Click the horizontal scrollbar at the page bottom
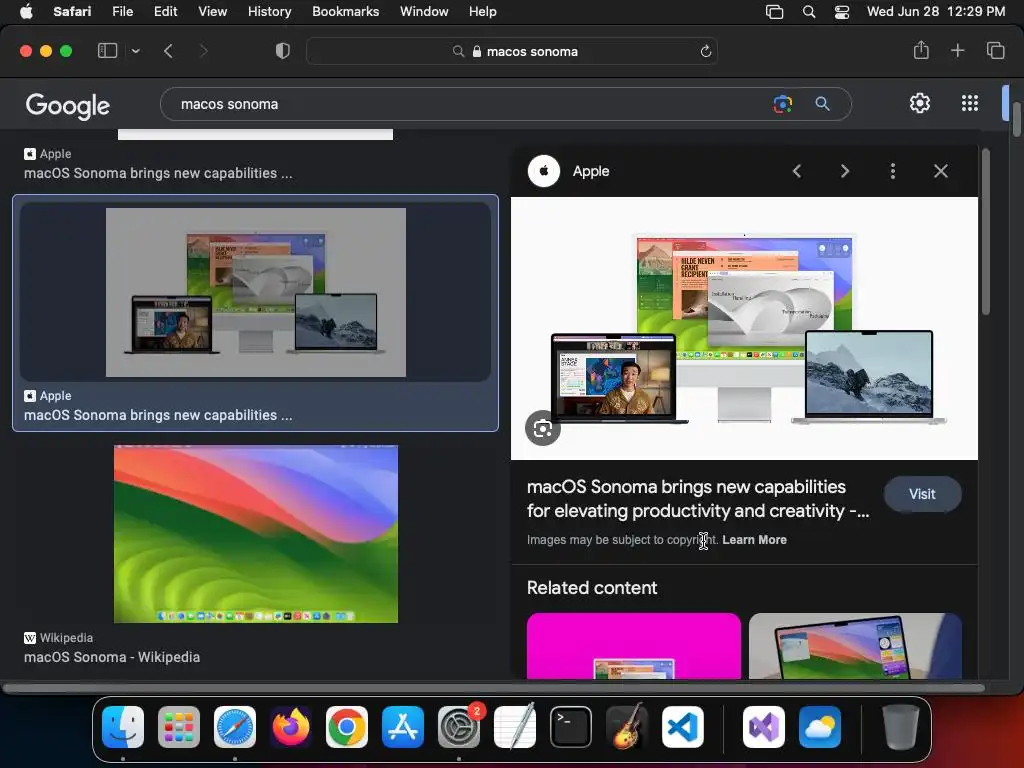1024x768 pixels. [494, 688]
